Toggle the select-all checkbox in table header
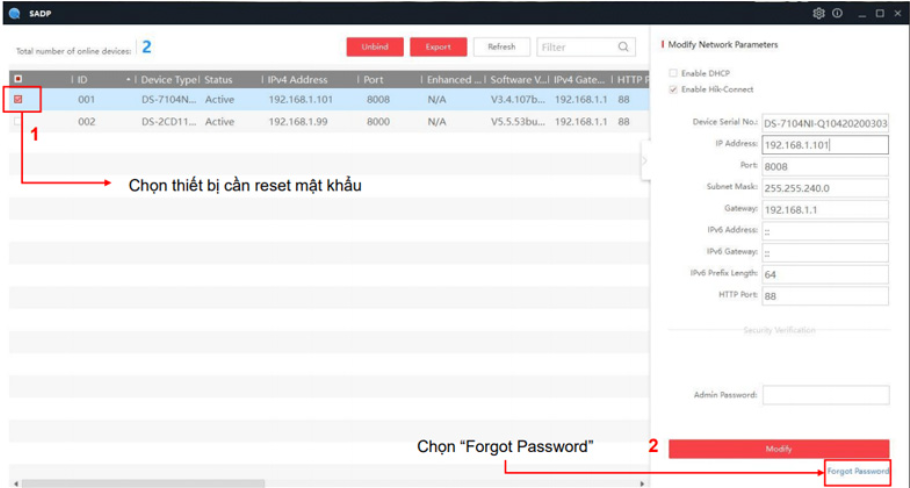The width and height of the screenshot is (910, 488). pos(18,79)
